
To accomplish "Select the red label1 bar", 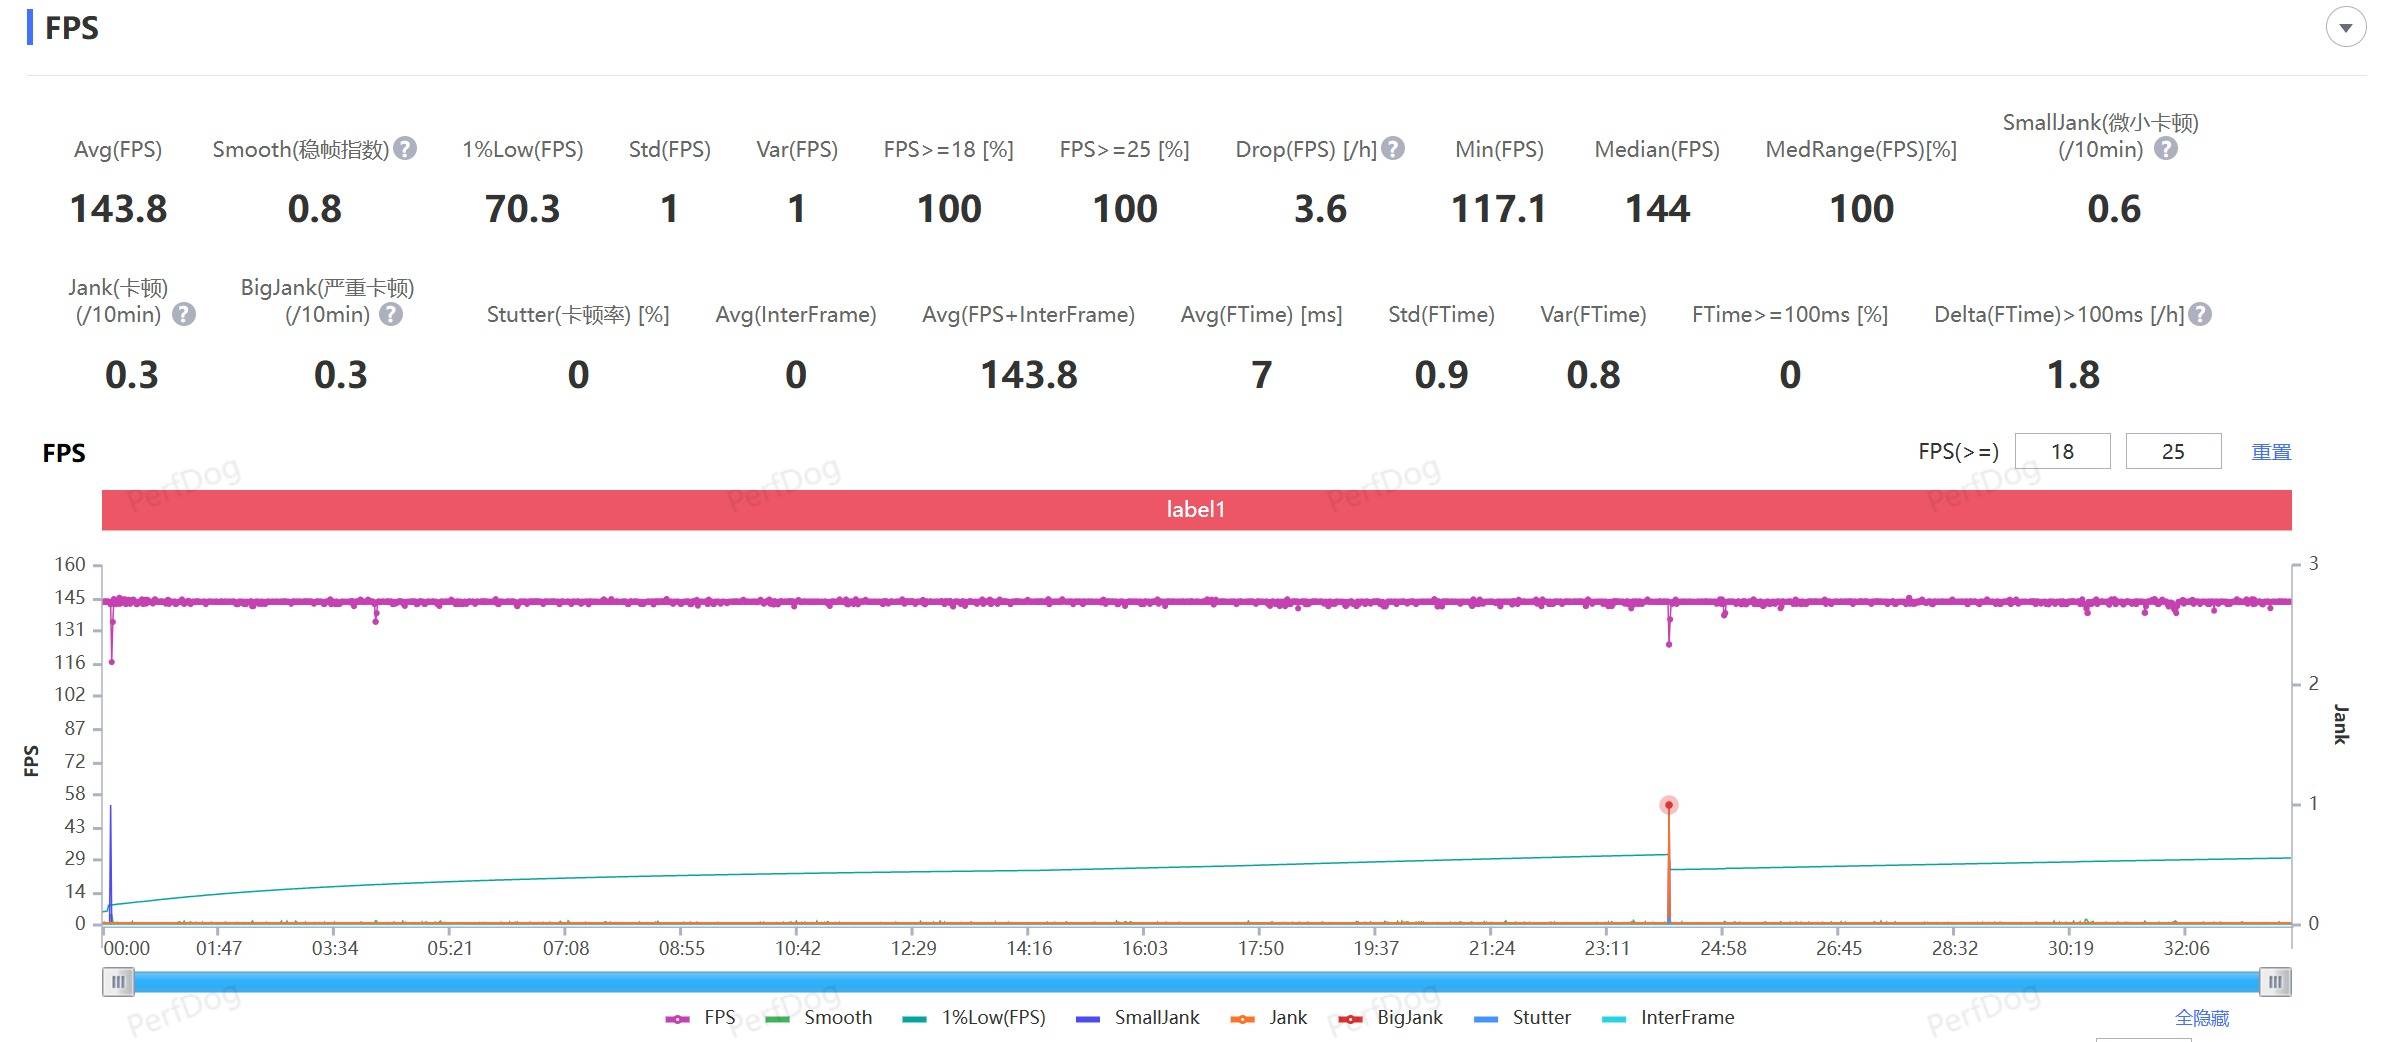I will tap(1196, 510).
